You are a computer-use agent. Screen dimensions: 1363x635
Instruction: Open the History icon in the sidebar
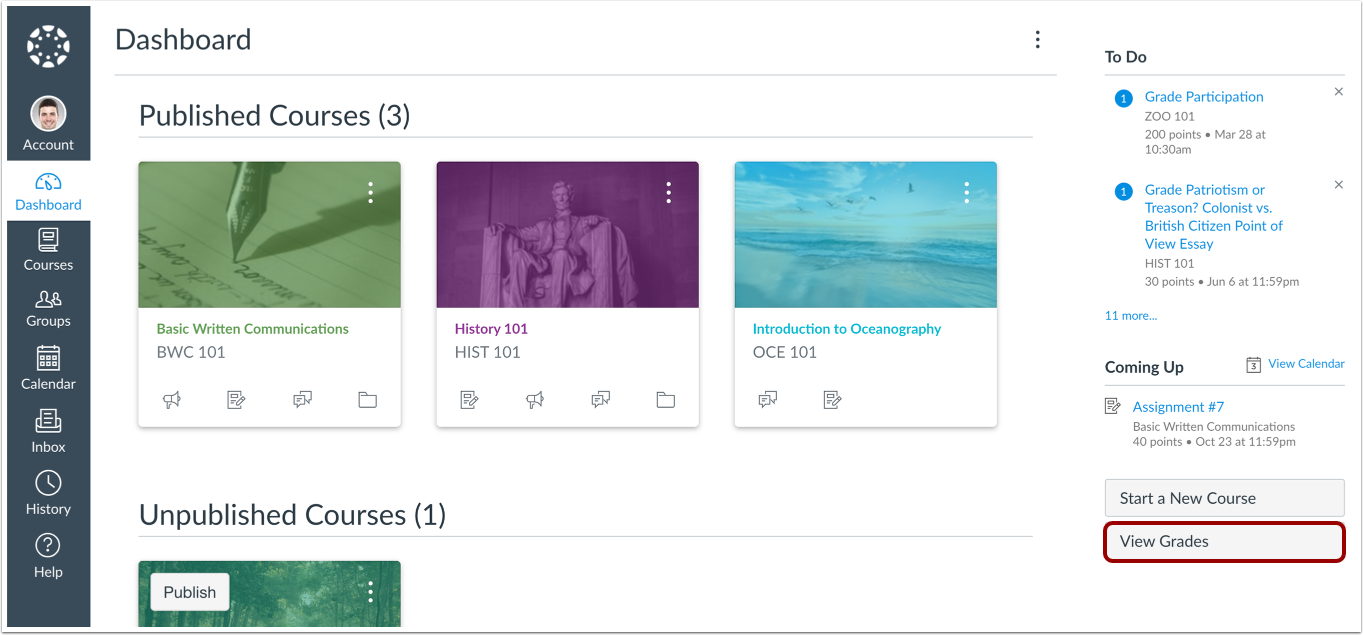click(47, 492)
